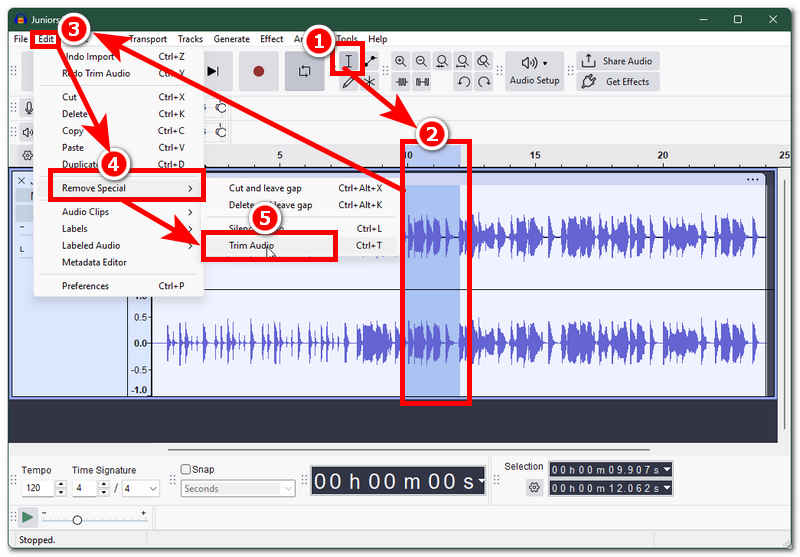Open the timeline options gear icon
Image resolution: width=800 pixels, height=557 pixels.
(x=27, y=155)
